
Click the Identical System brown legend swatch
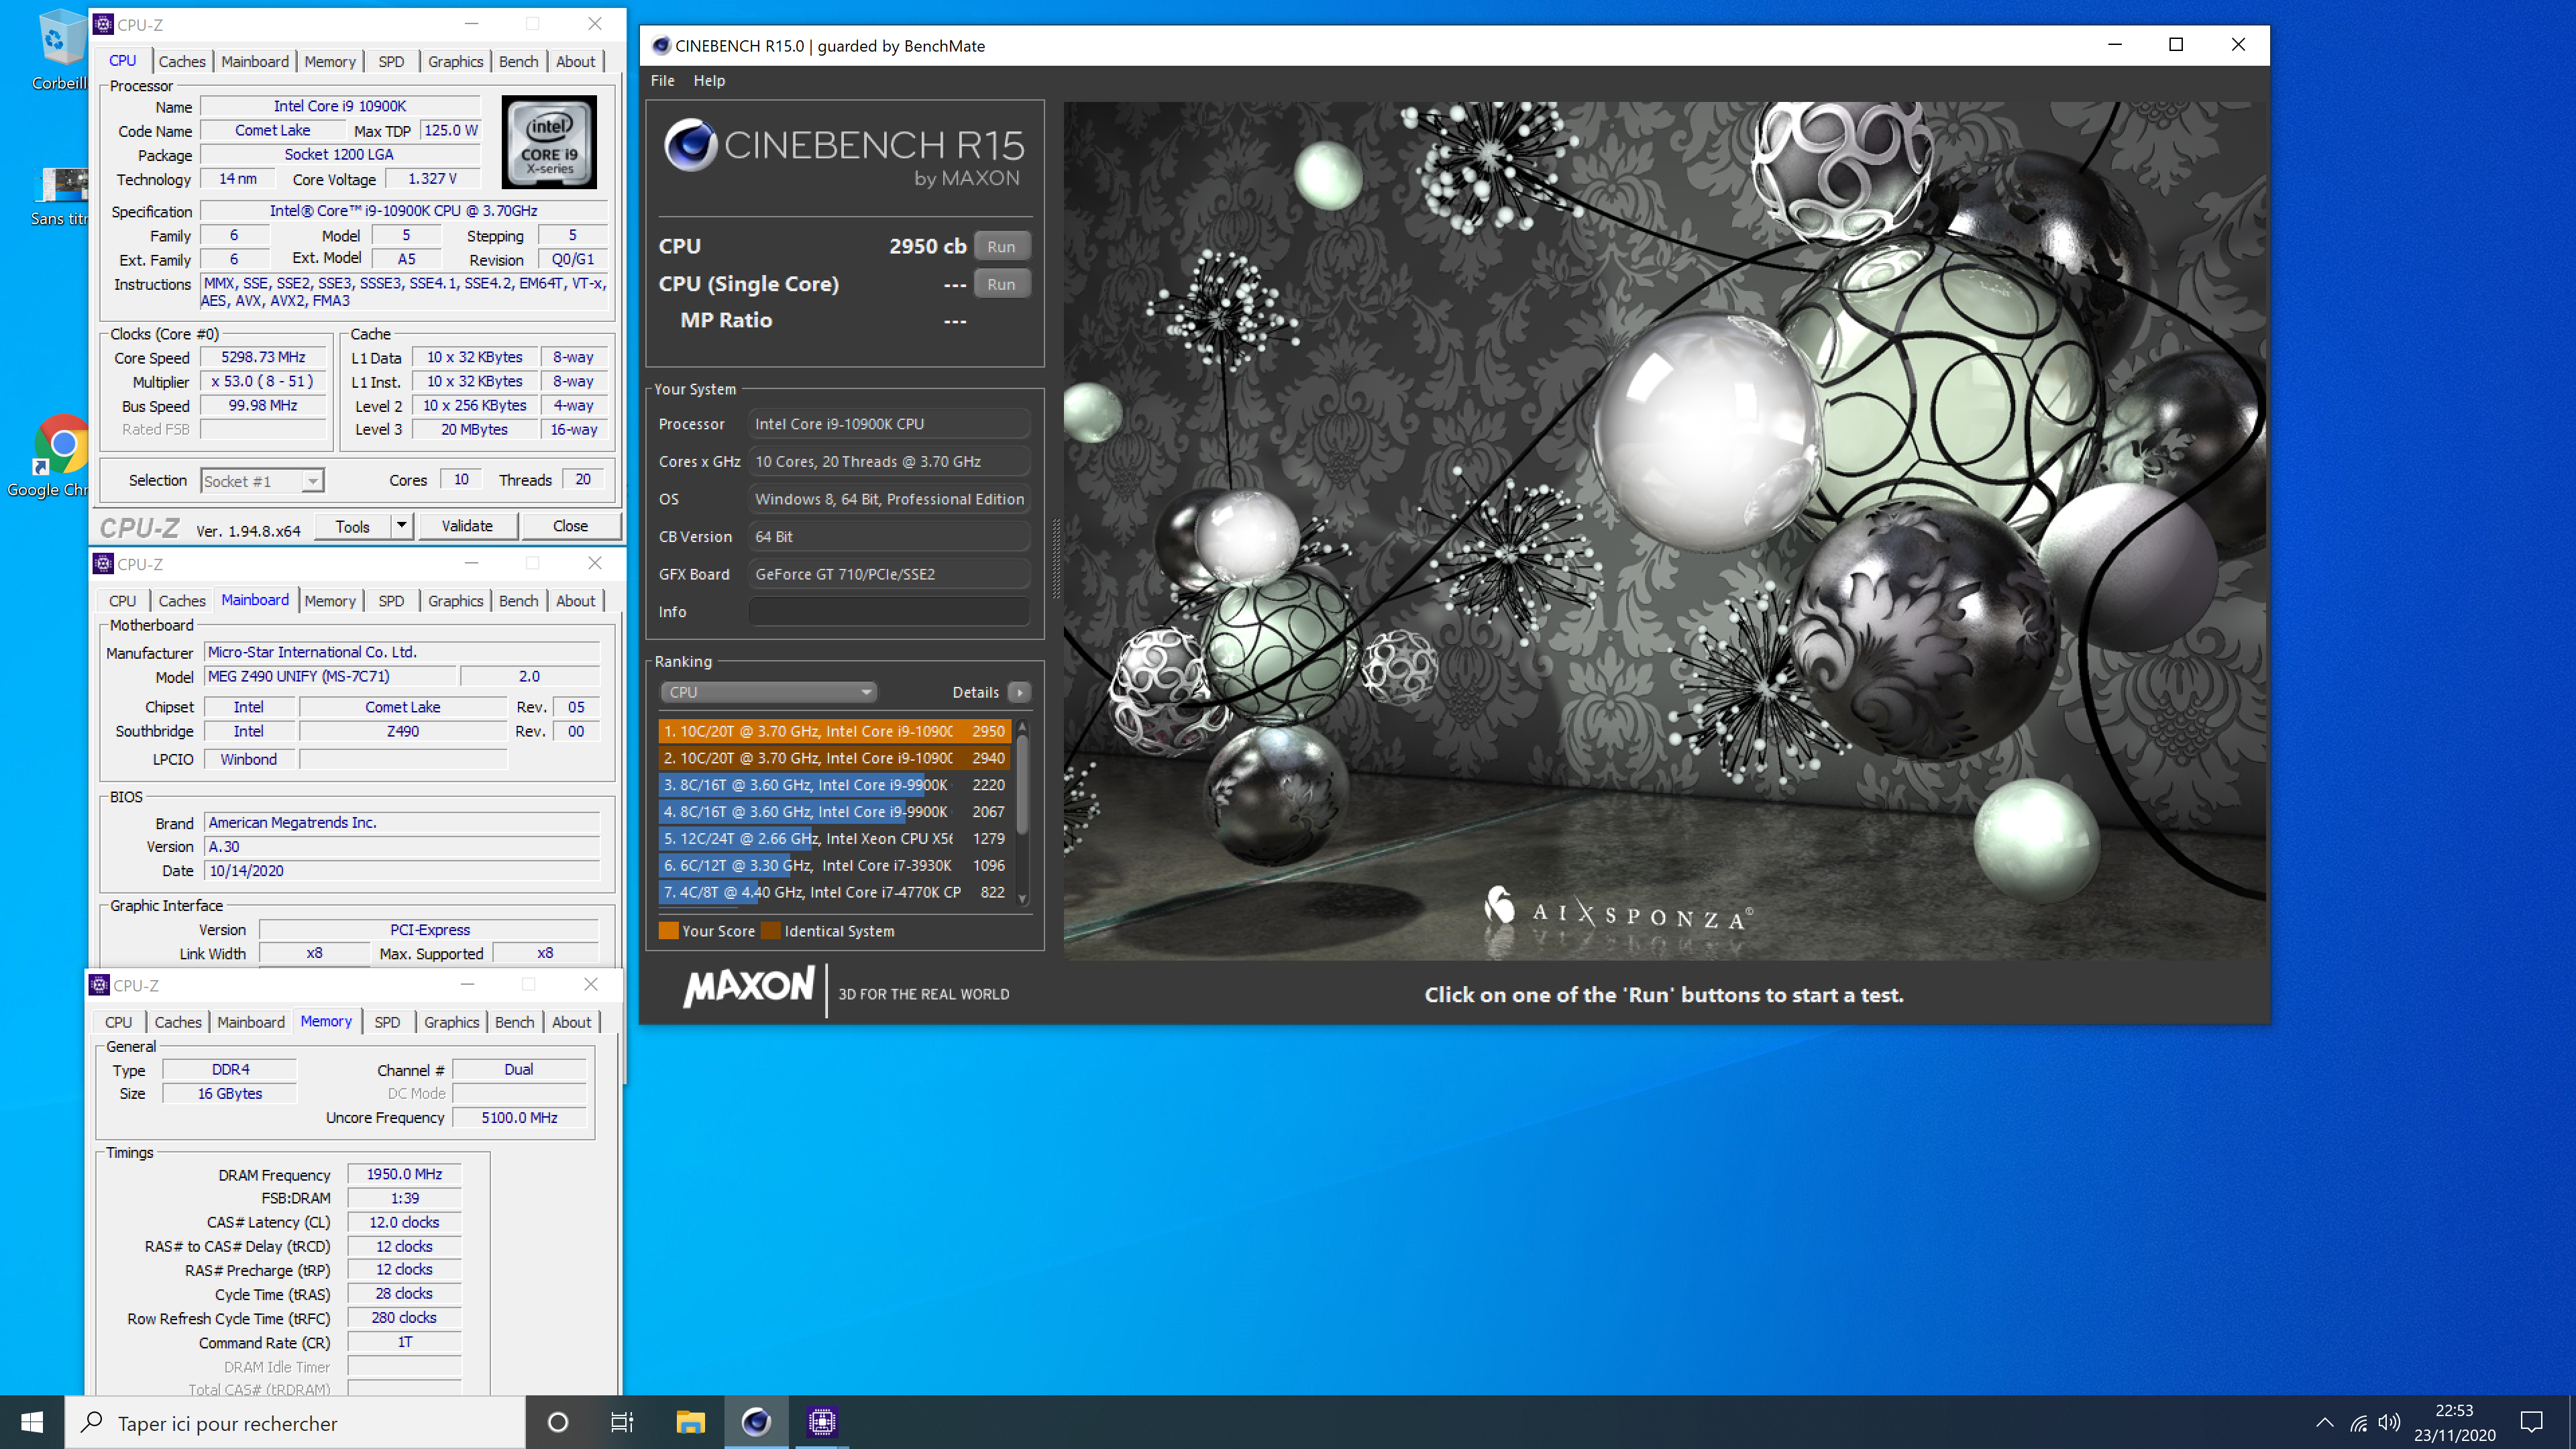770,931
